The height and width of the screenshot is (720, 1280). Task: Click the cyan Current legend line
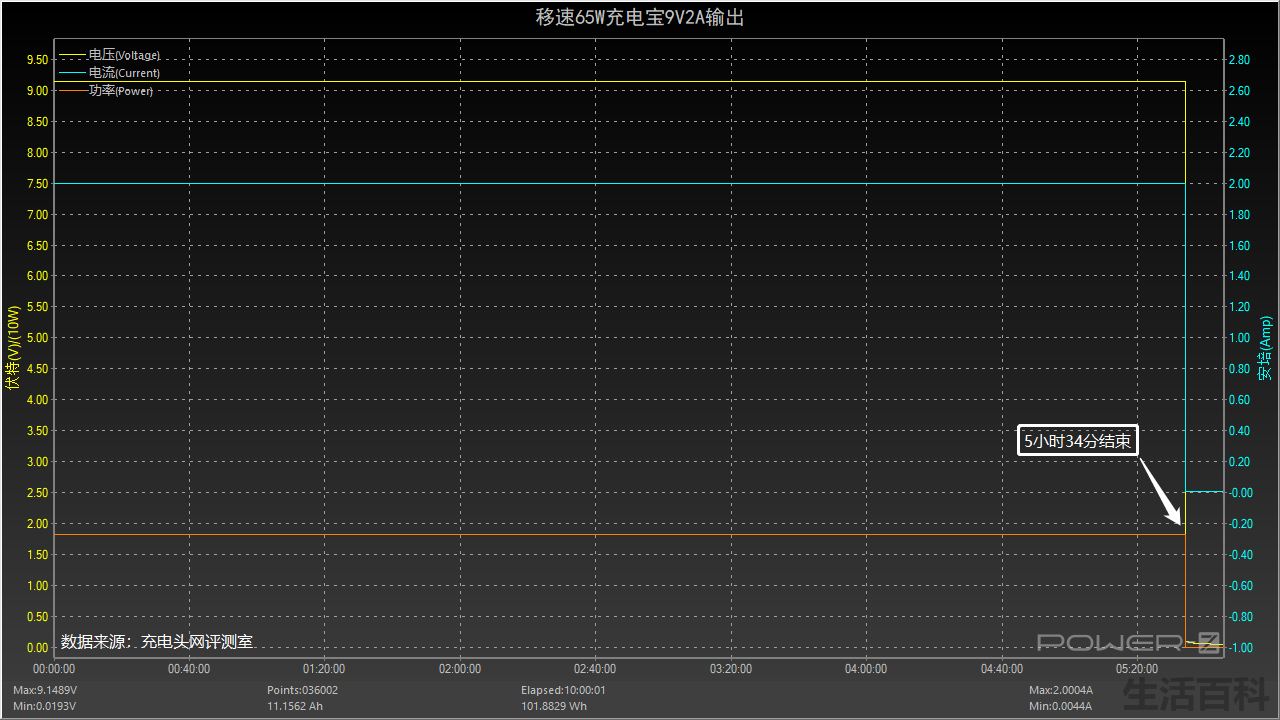[x=73, y=73]
